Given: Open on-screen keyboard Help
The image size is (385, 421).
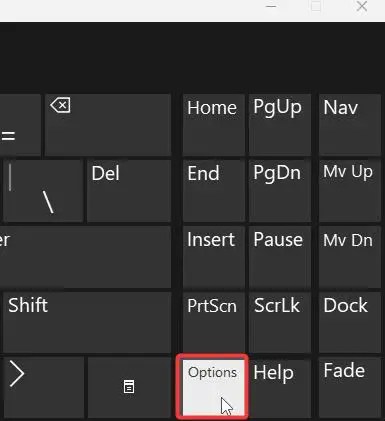Looking at the screenshot, I should coord(280,387).
